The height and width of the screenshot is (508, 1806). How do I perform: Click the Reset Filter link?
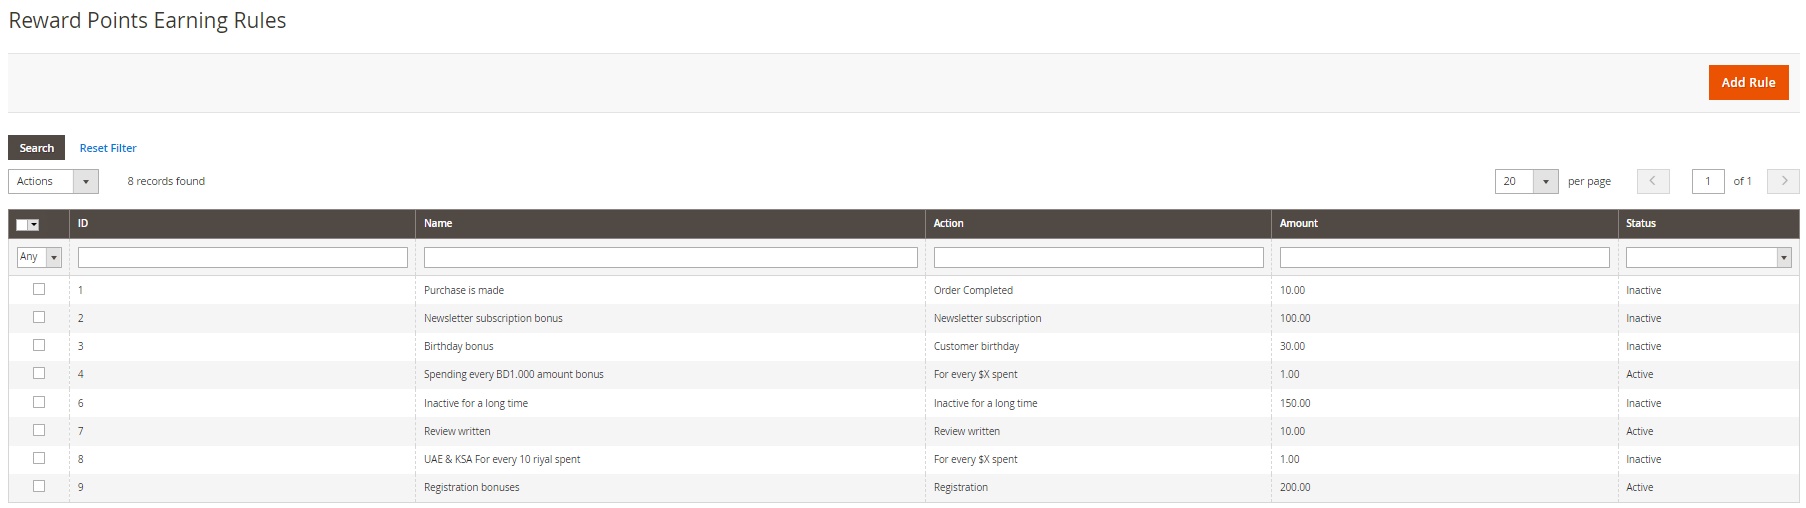tap(108, 148)
